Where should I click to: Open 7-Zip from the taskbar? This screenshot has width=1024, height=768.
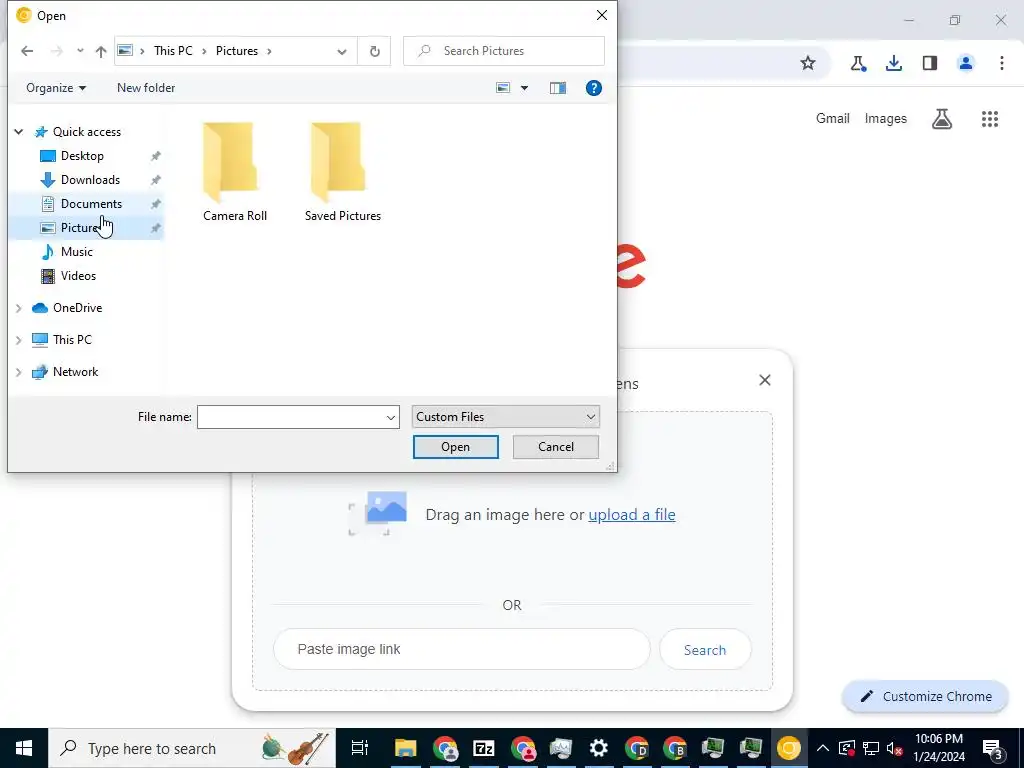click(x=483, y=748)
